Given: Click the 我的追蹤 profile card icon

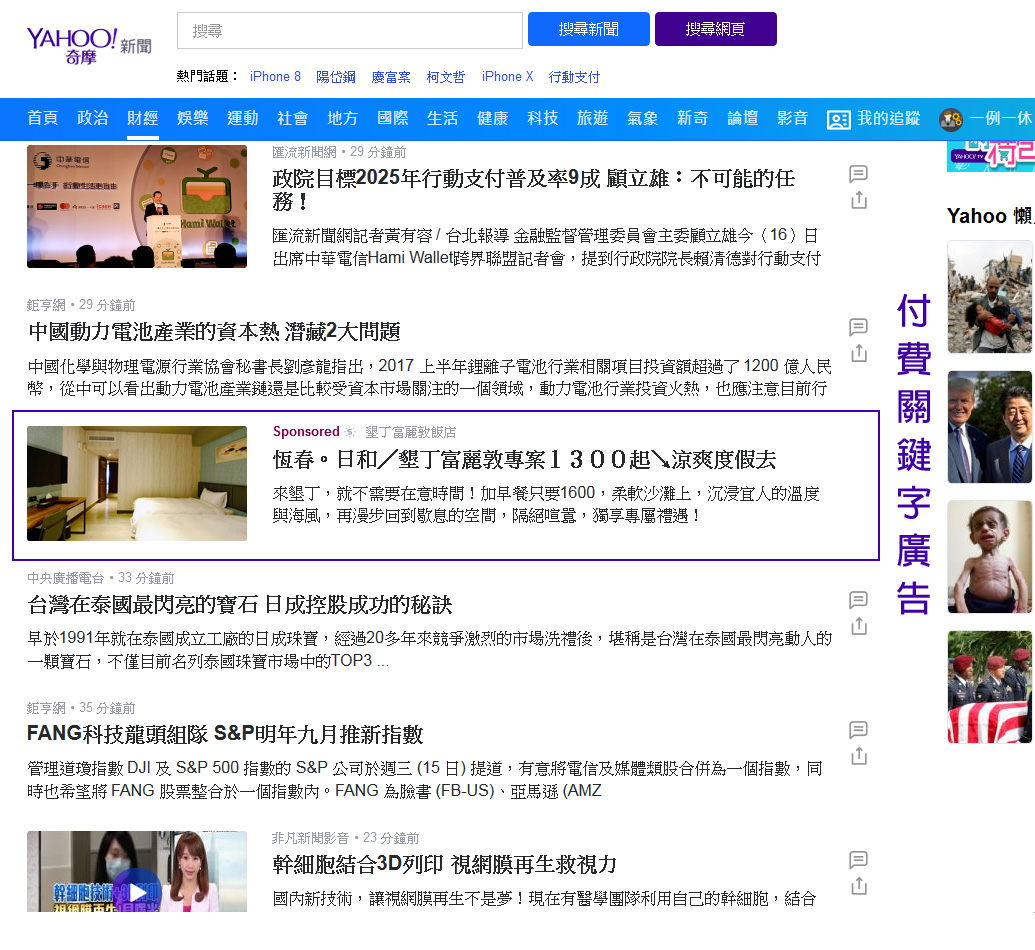Looking at the screenshot, I should pyautogui.click(x=838, y=119).
